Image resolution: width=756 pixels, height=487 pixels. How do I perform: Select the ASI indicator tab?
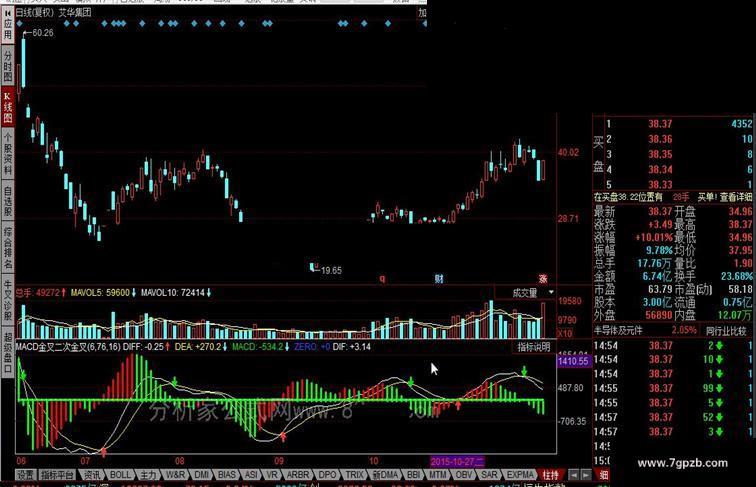(x=251, y=475)
